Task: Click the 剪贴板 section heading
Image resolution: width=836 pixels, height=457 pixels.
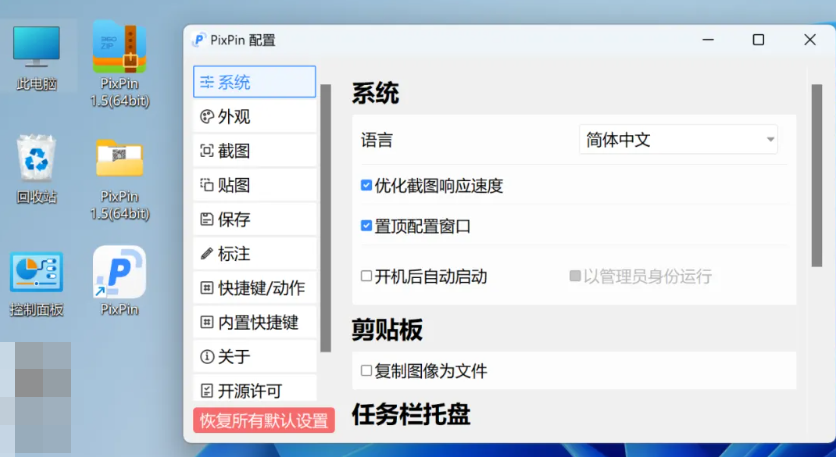Action: click(387, 330)
